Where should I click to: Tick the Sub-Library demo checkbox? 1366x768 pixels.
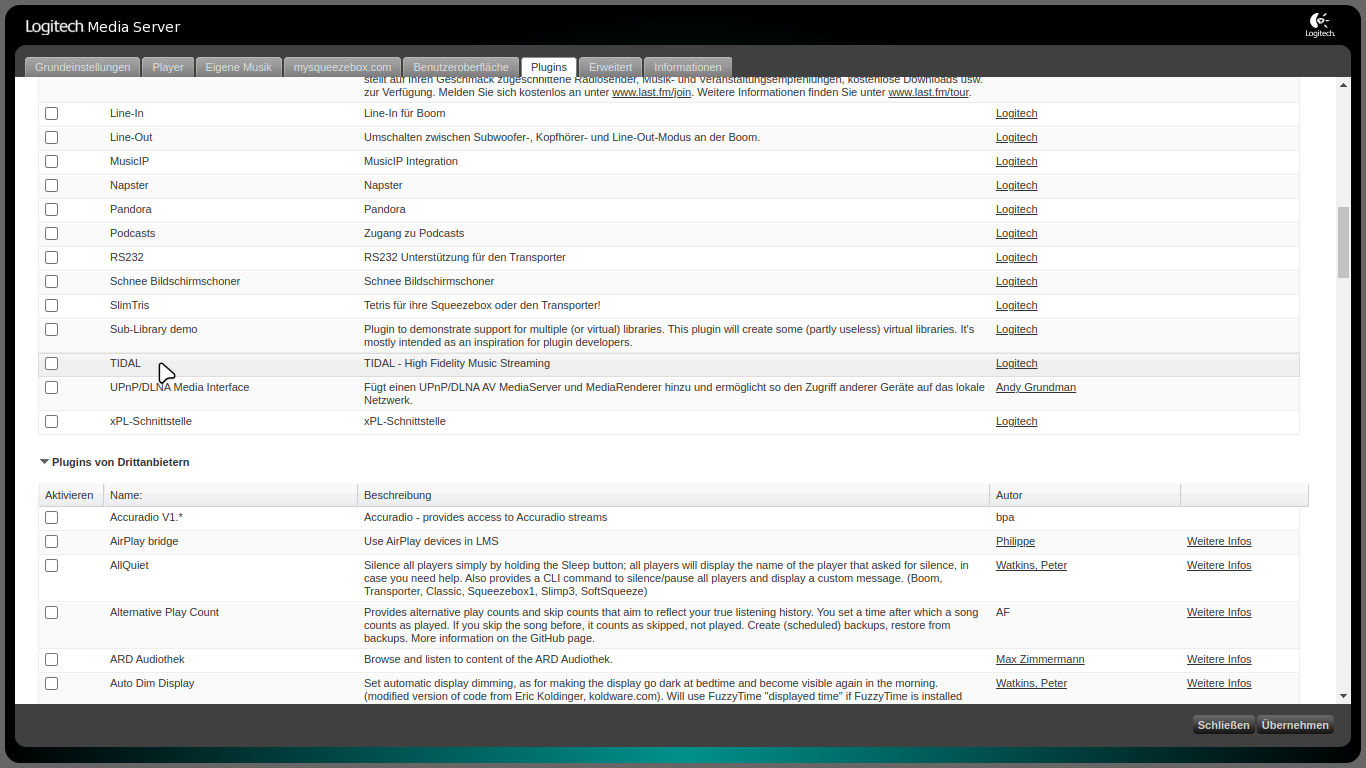pos(52,330)
